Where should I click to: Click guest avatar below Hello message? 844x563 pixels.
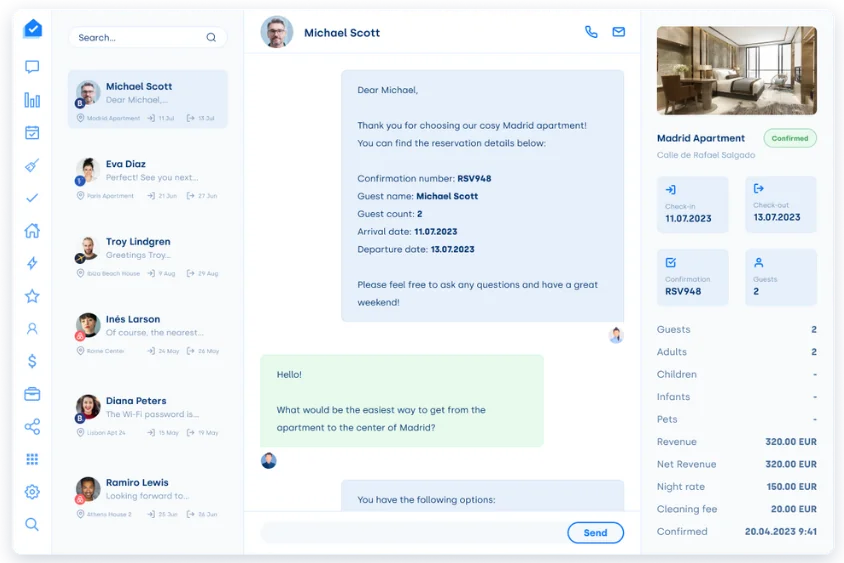pyautogui.click(x=269, y=461)
